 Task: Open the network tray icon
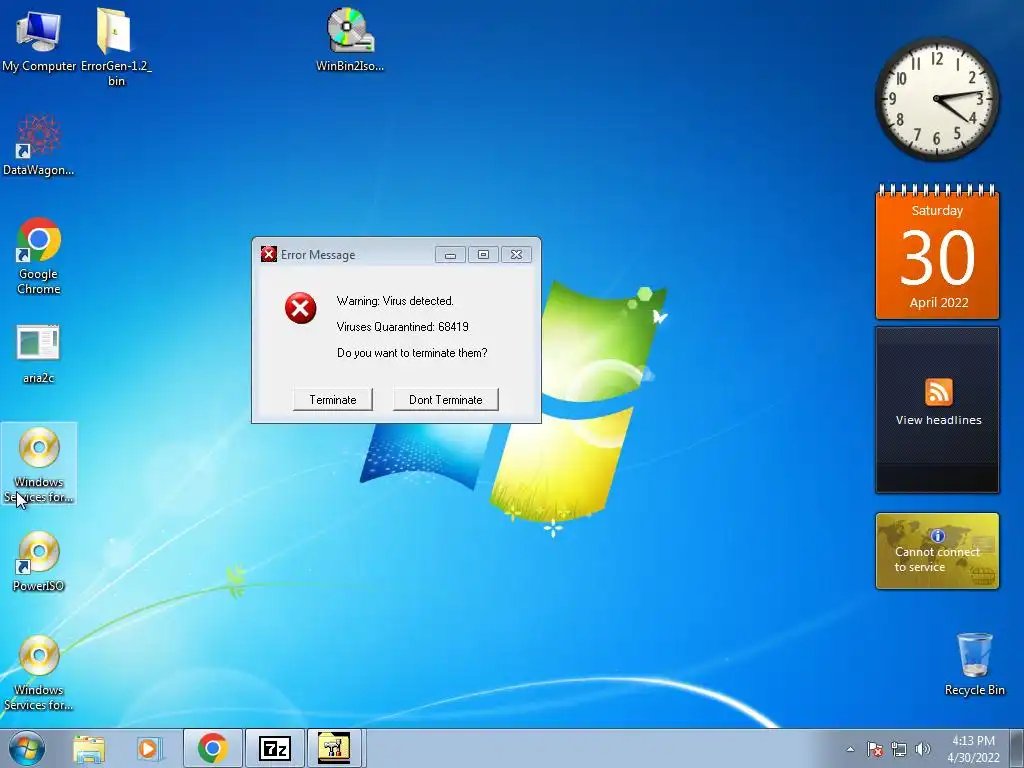pos(899,749)
